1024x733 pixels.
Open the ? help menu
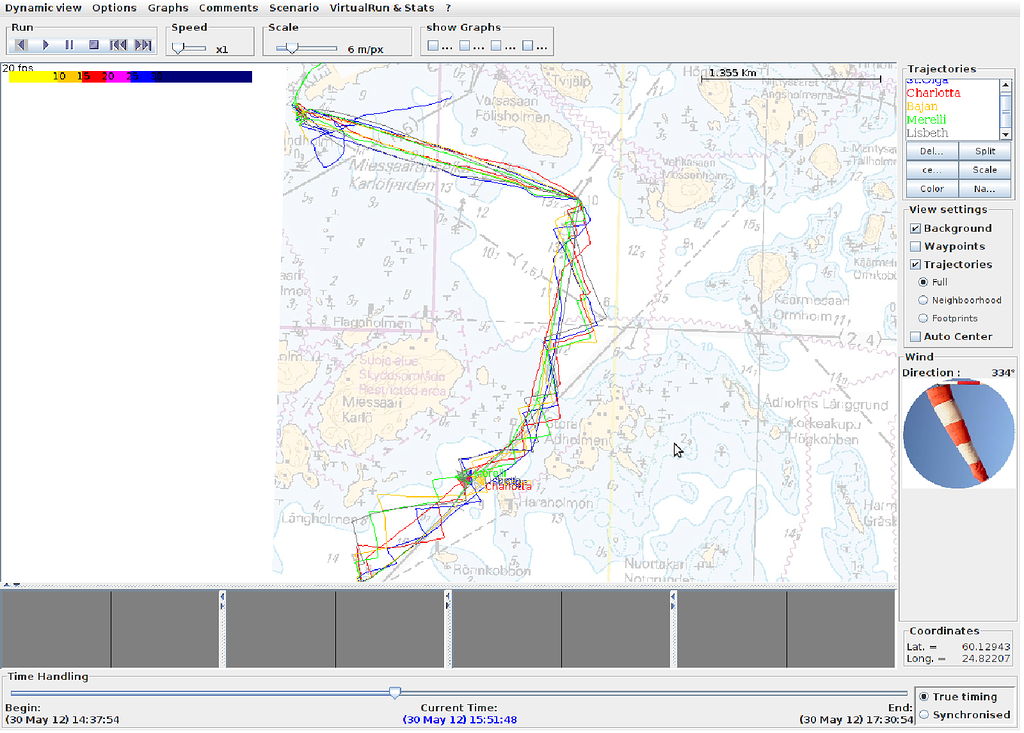[448, 8]
